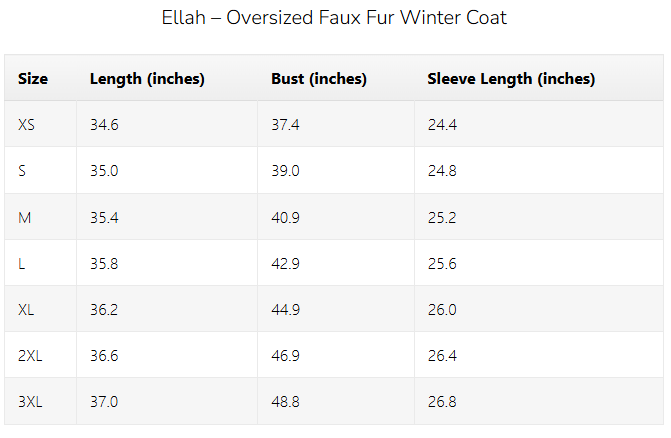
Task: Select the 39.0 bust value
Action: click(285, 171)
